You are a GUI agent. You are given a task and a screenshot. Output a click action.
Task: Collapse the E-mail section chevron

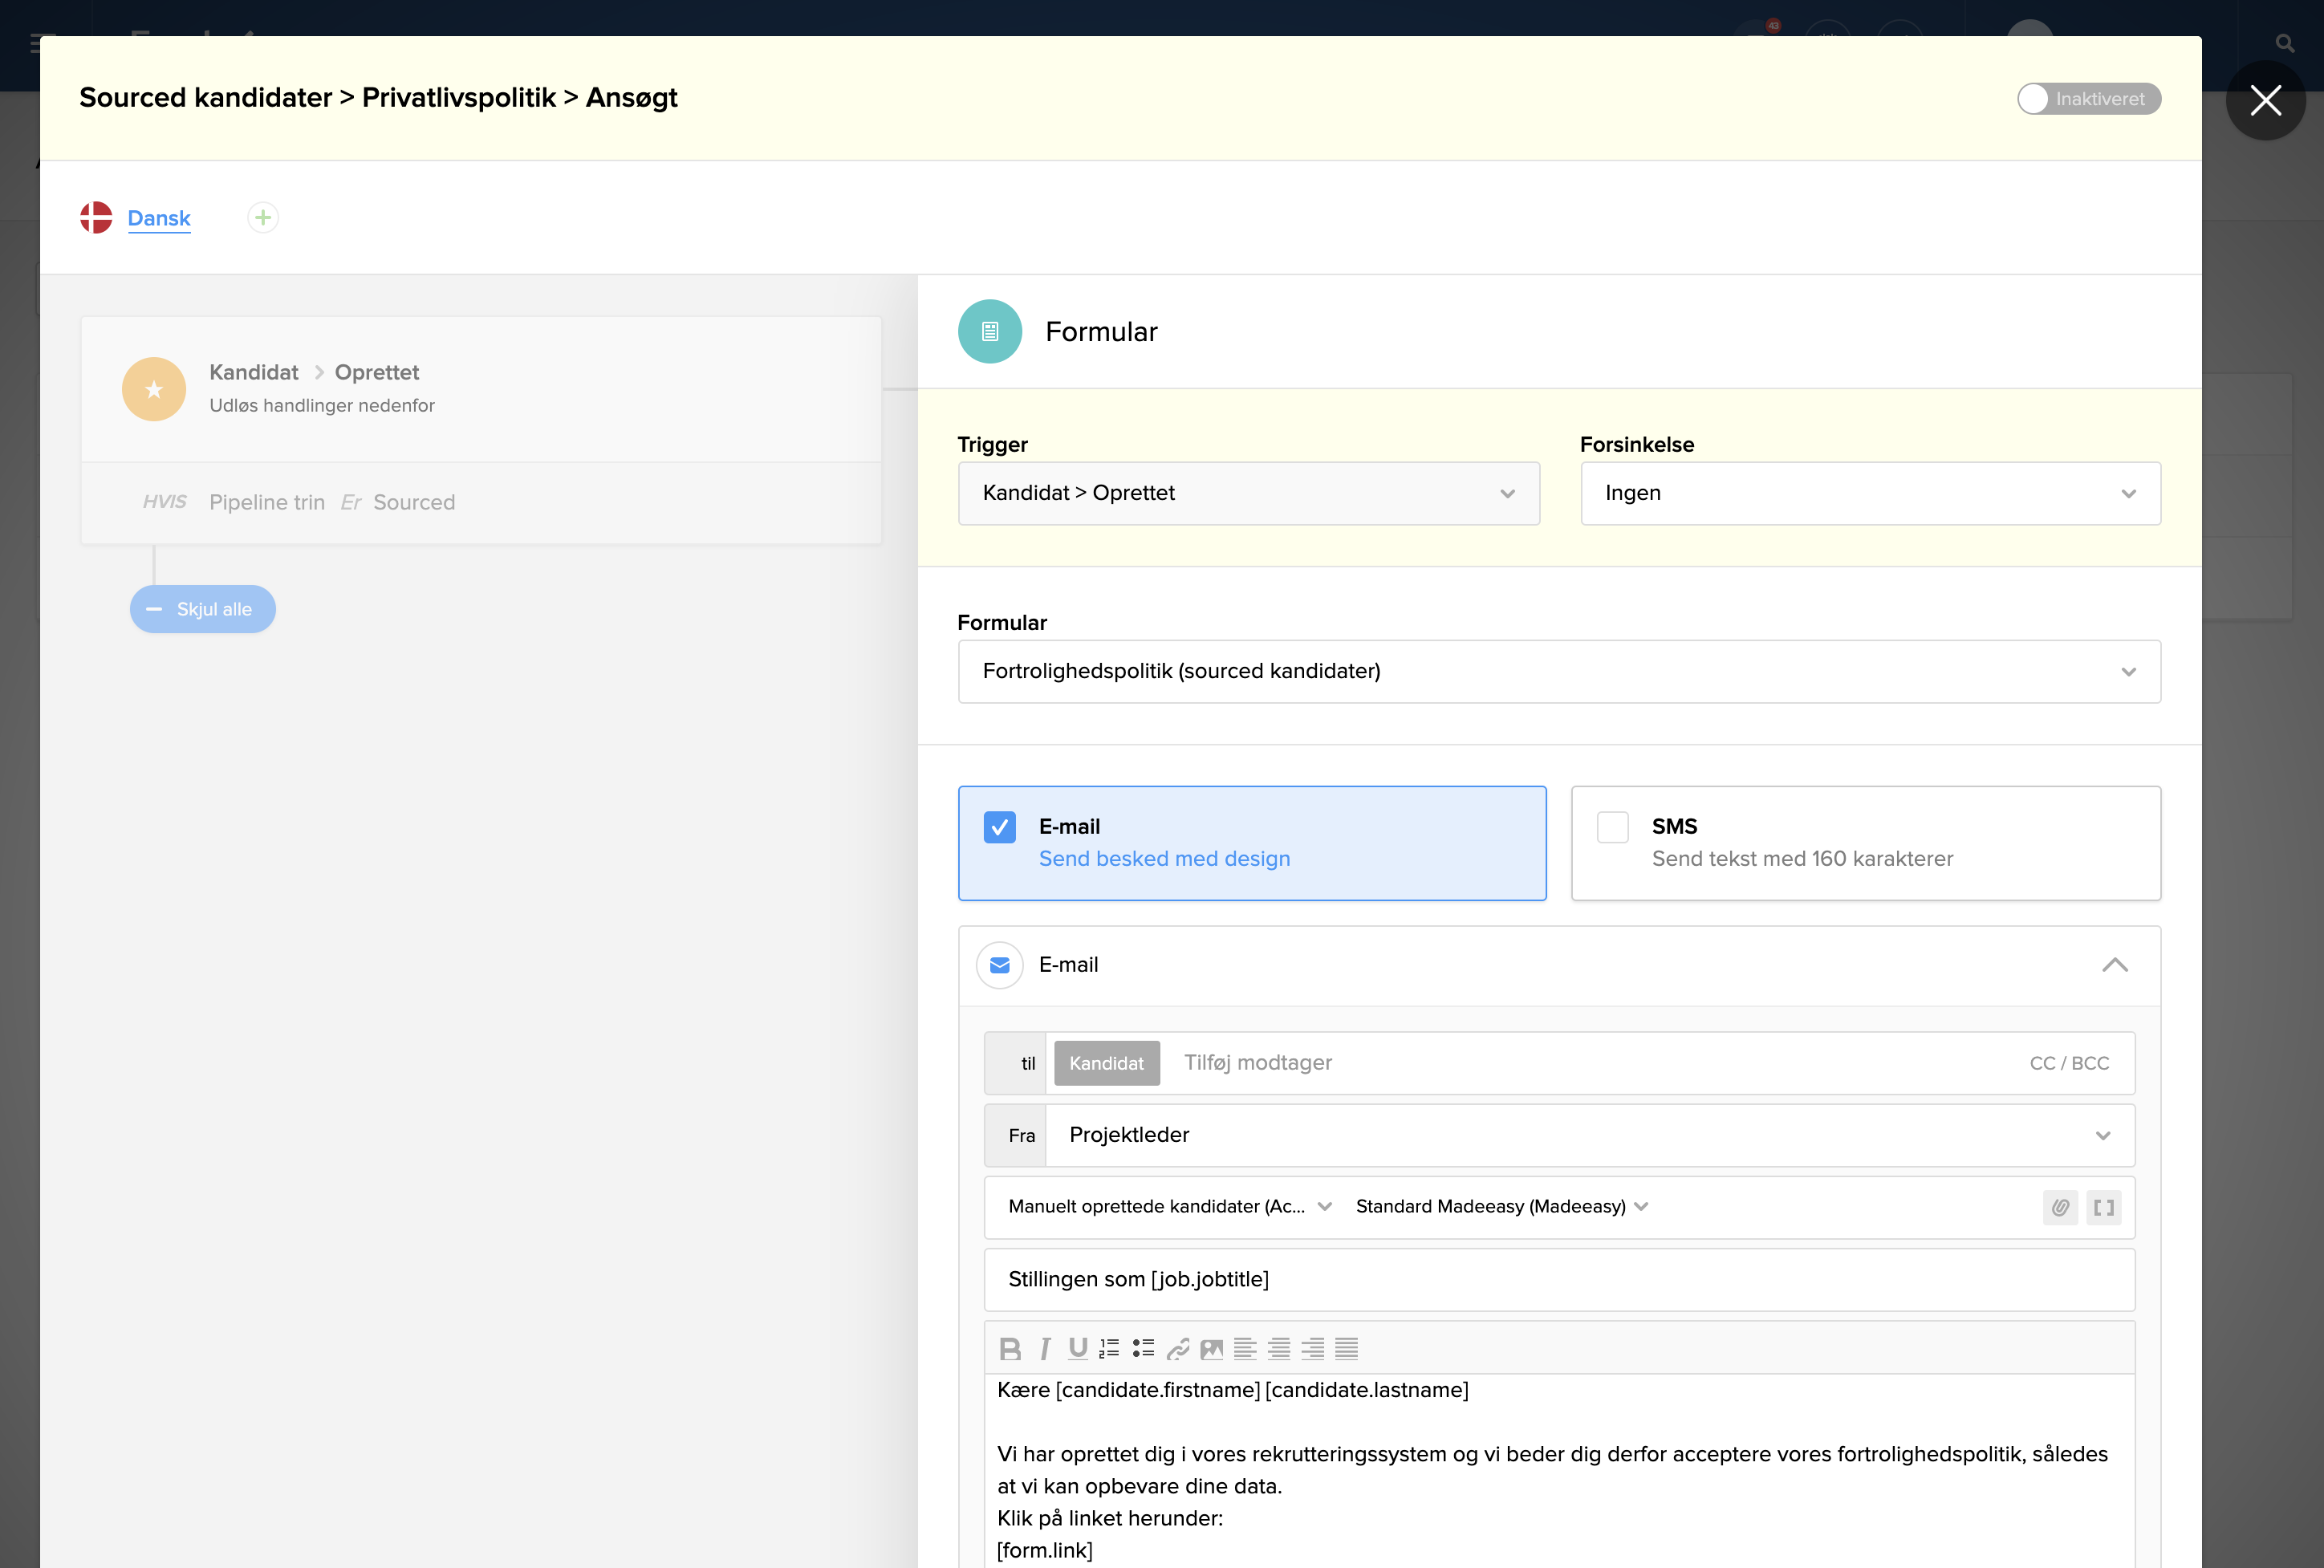coord(2114,965)
